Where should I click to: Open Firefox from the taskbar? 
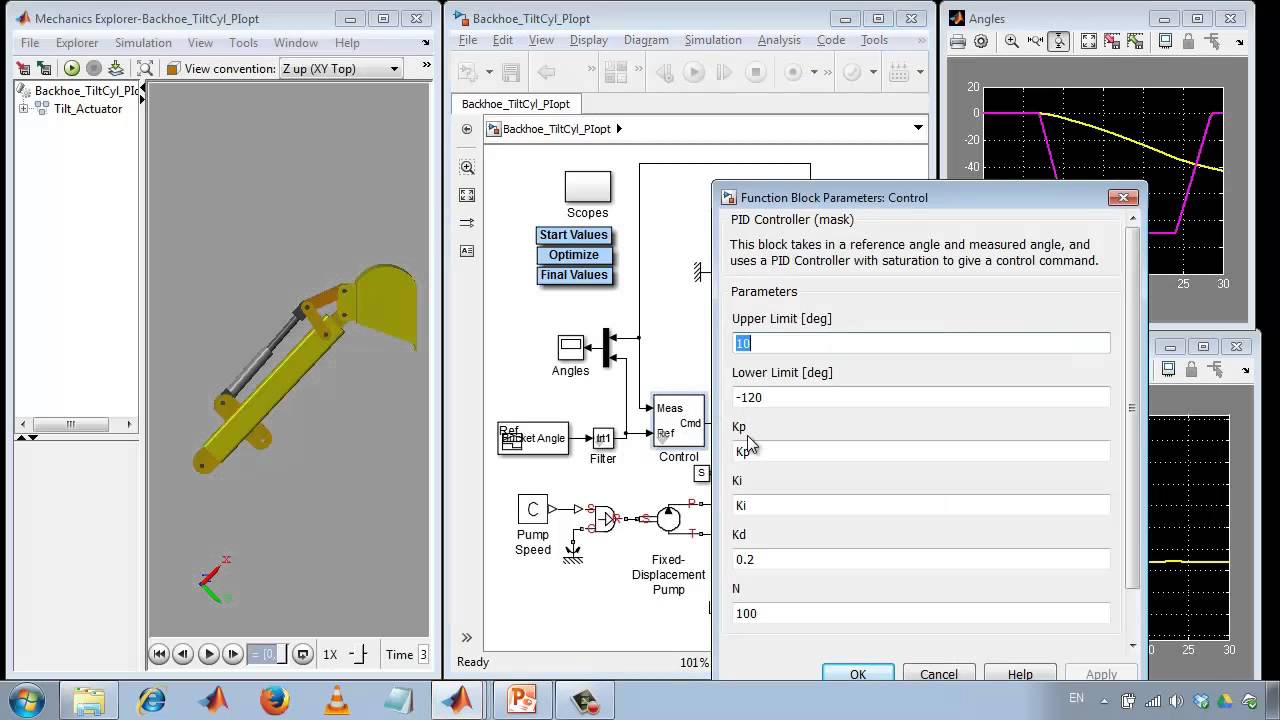[275, 700]
